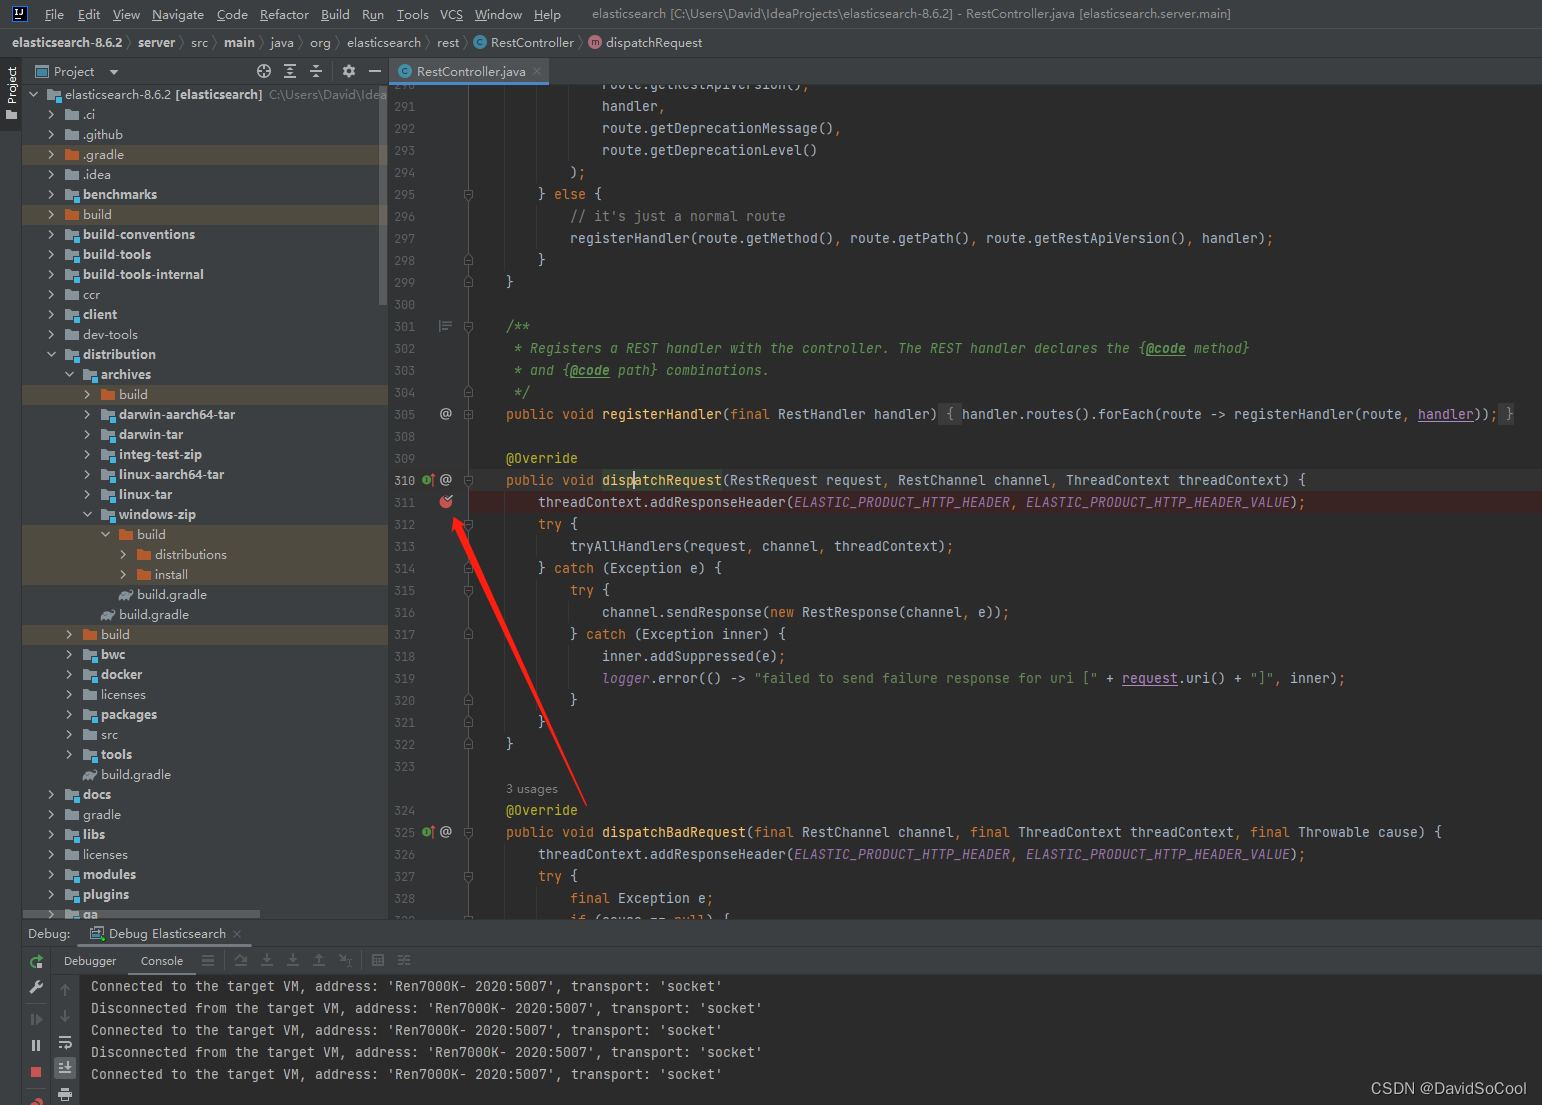This screenshot has height=1105, width=1542.
Task: Toggle breakpoint on line 311
Action: tap(446, 501)
